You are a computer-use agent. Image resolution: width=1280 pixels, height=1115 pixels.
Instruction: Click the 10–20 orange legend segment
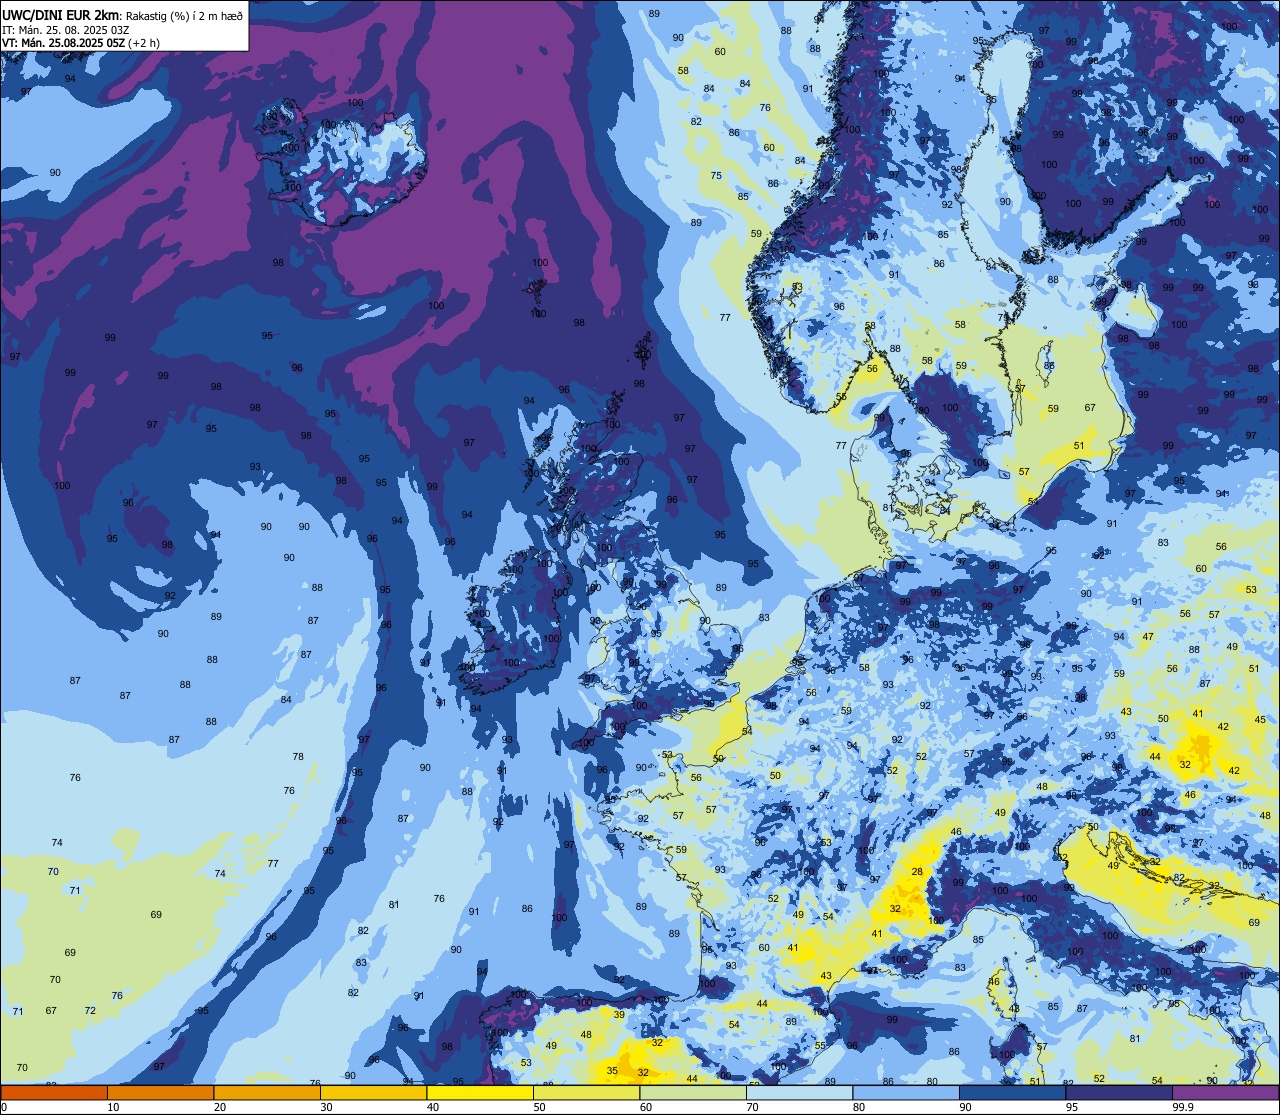coord(160,1092)
